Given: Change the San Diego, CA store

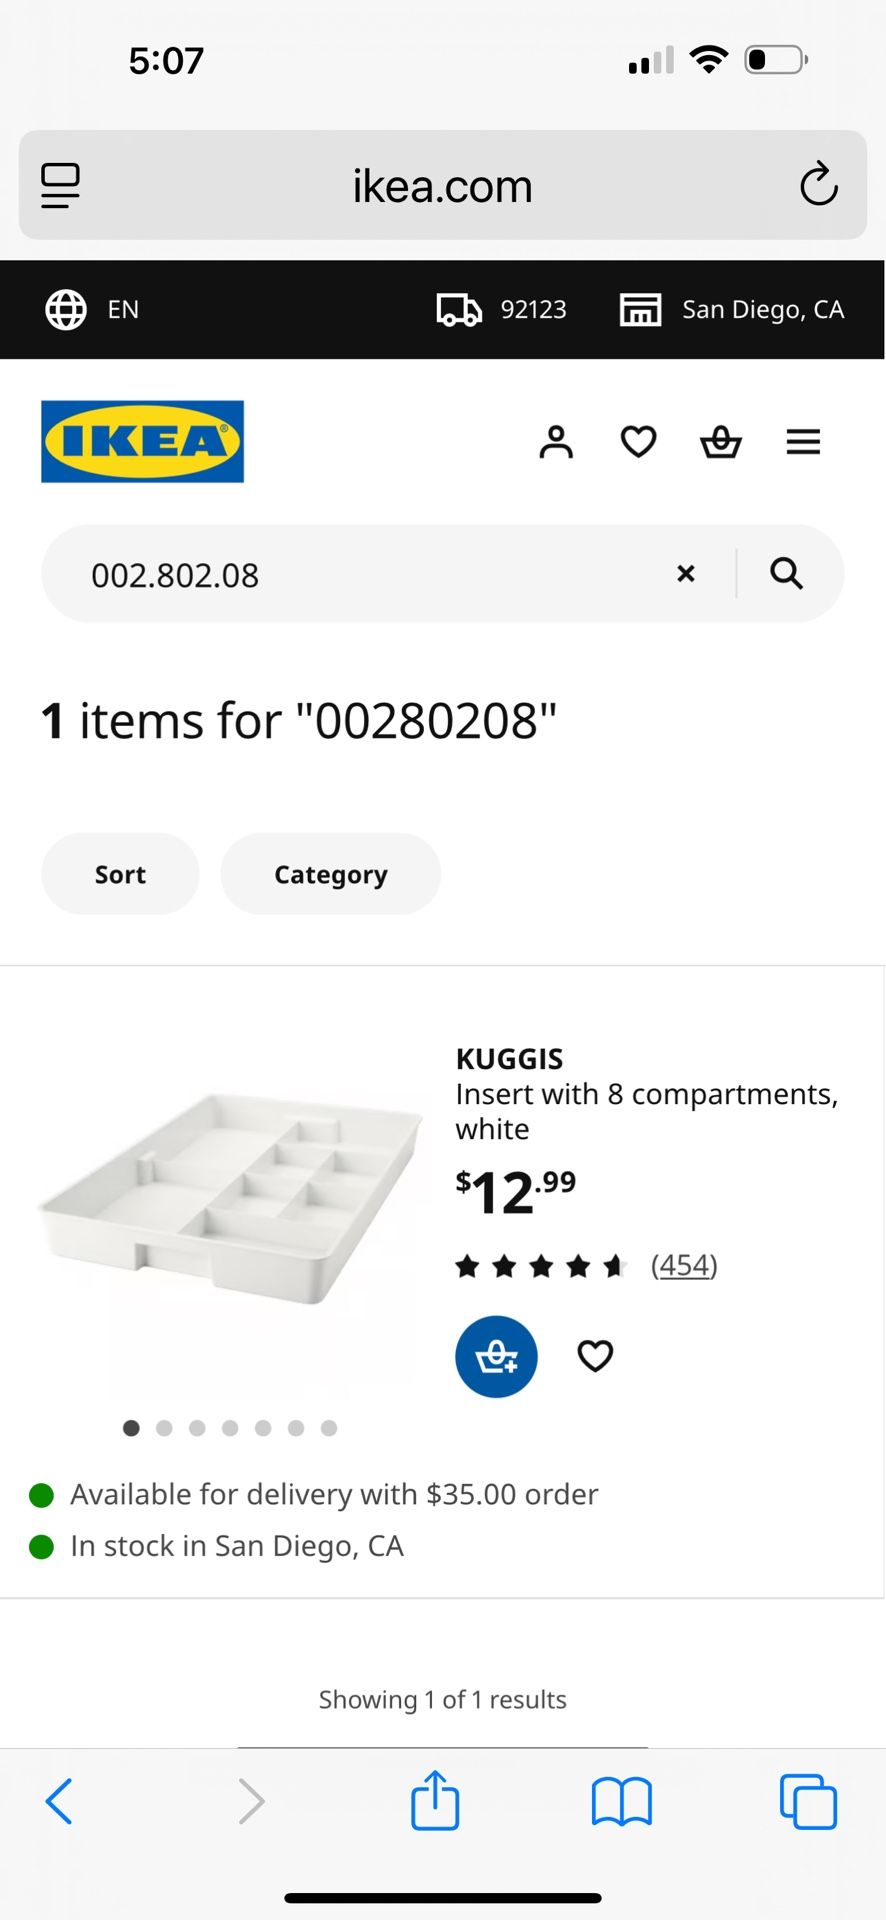Looking at the screenshot, I should (733, 309).
